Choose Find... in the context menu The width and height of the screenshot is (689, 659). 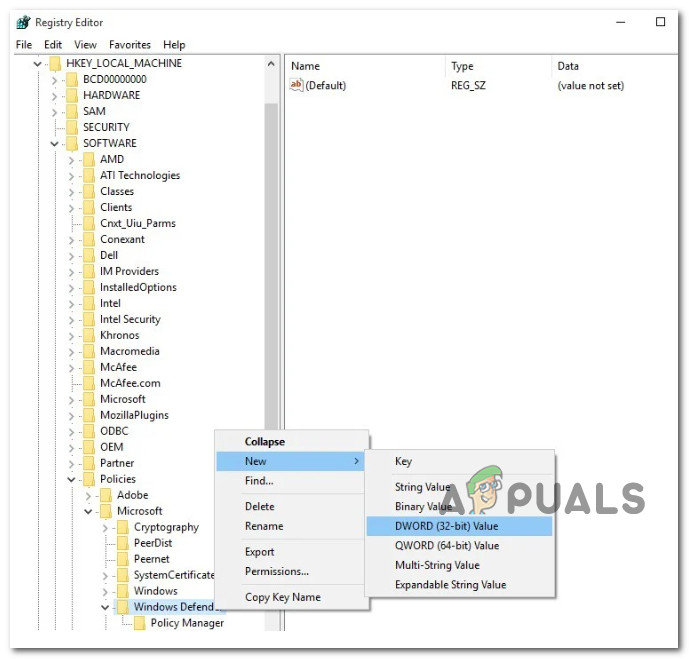pos(290,481)
